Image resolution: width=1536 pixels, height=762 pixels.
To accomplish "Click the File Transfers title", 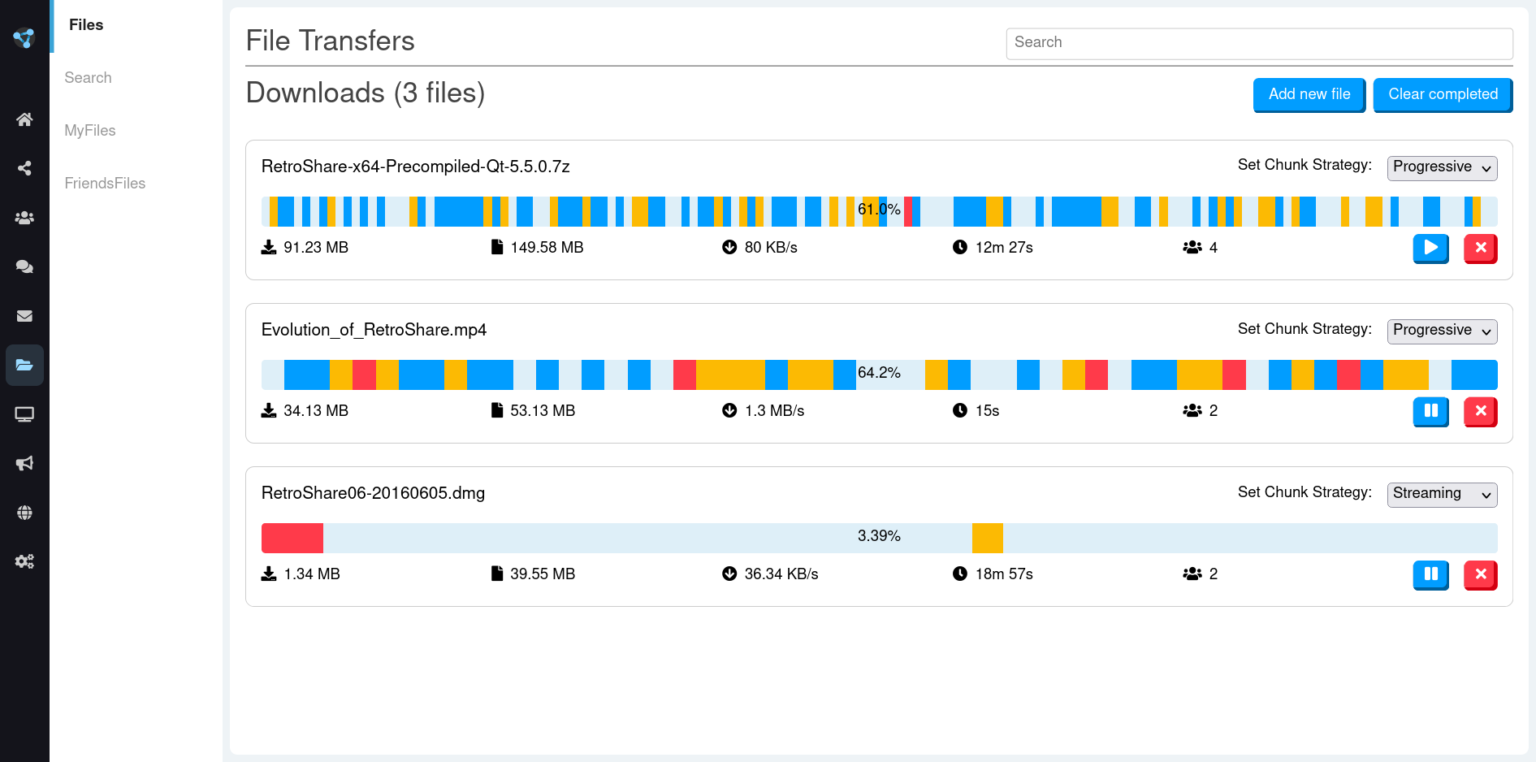I will (330, 41).
